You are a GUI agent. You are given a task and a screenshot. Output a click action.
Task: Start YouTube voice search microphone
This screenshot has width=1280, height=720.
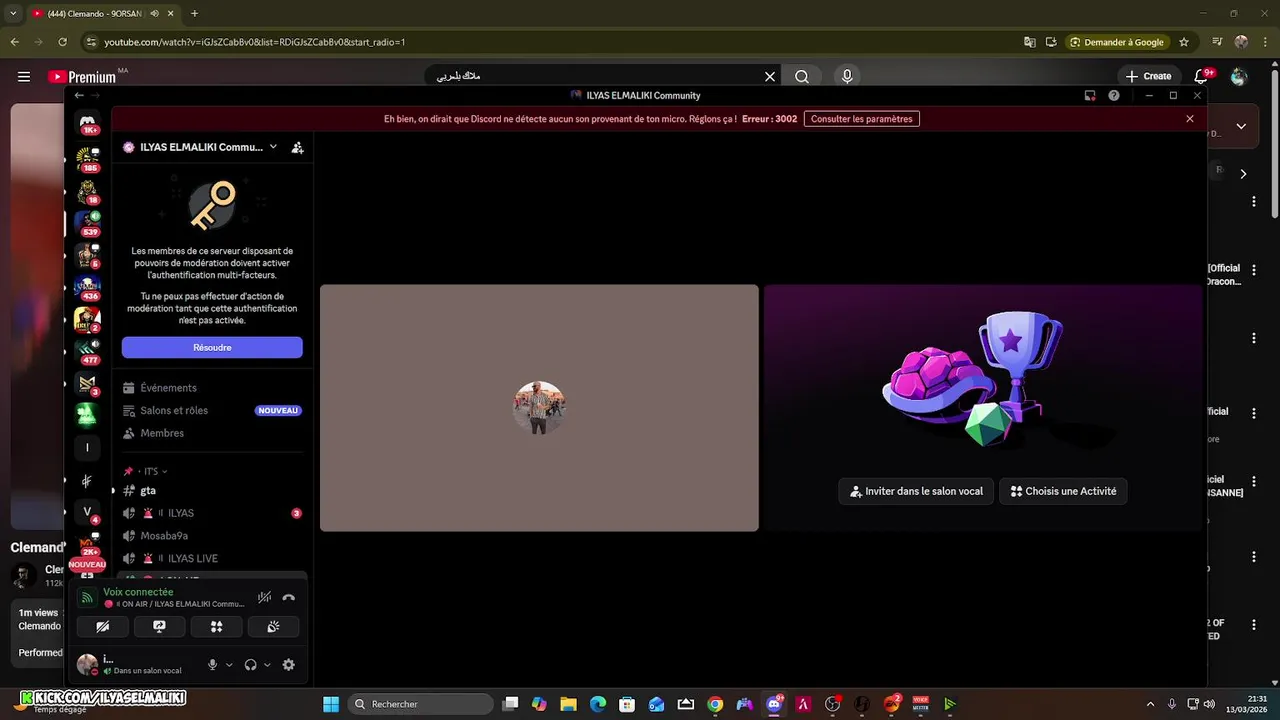[x=847, y=76]
